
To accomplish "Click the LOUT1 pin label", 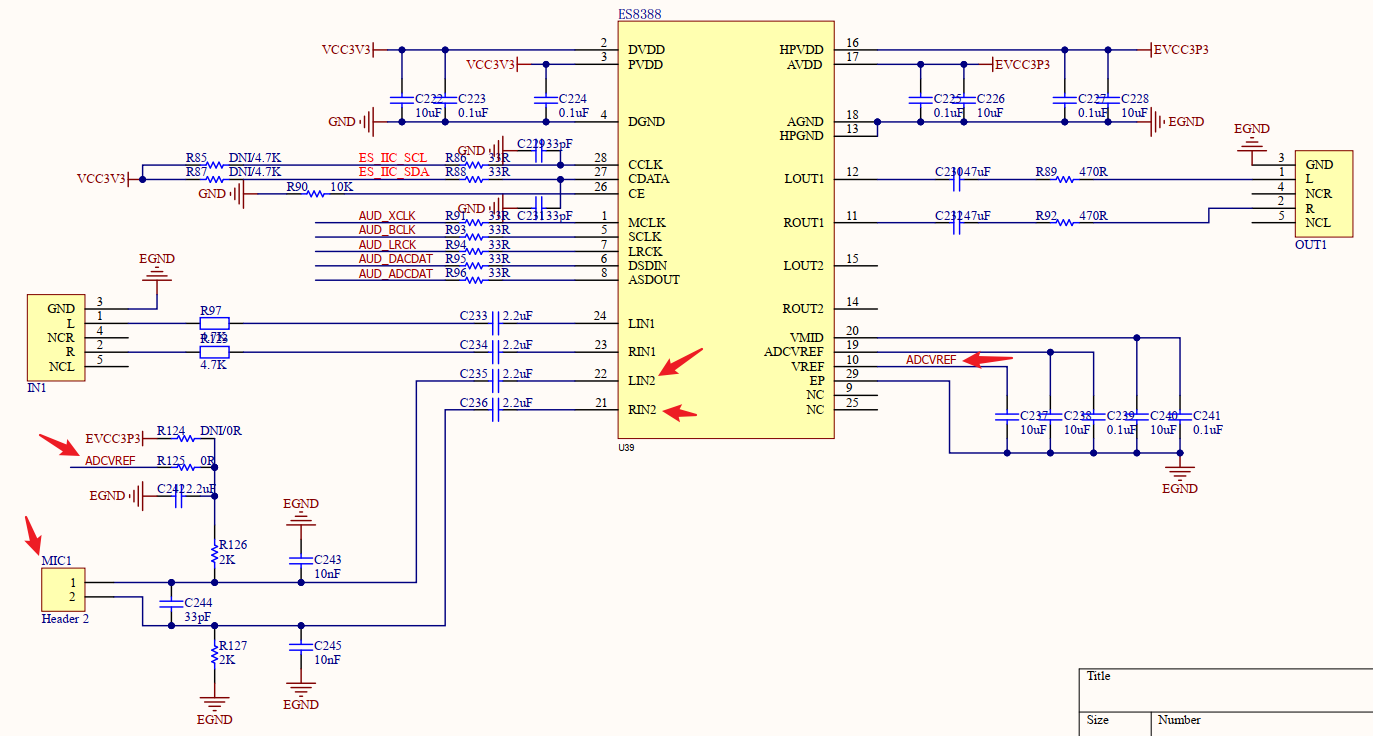I will (804, 180).
